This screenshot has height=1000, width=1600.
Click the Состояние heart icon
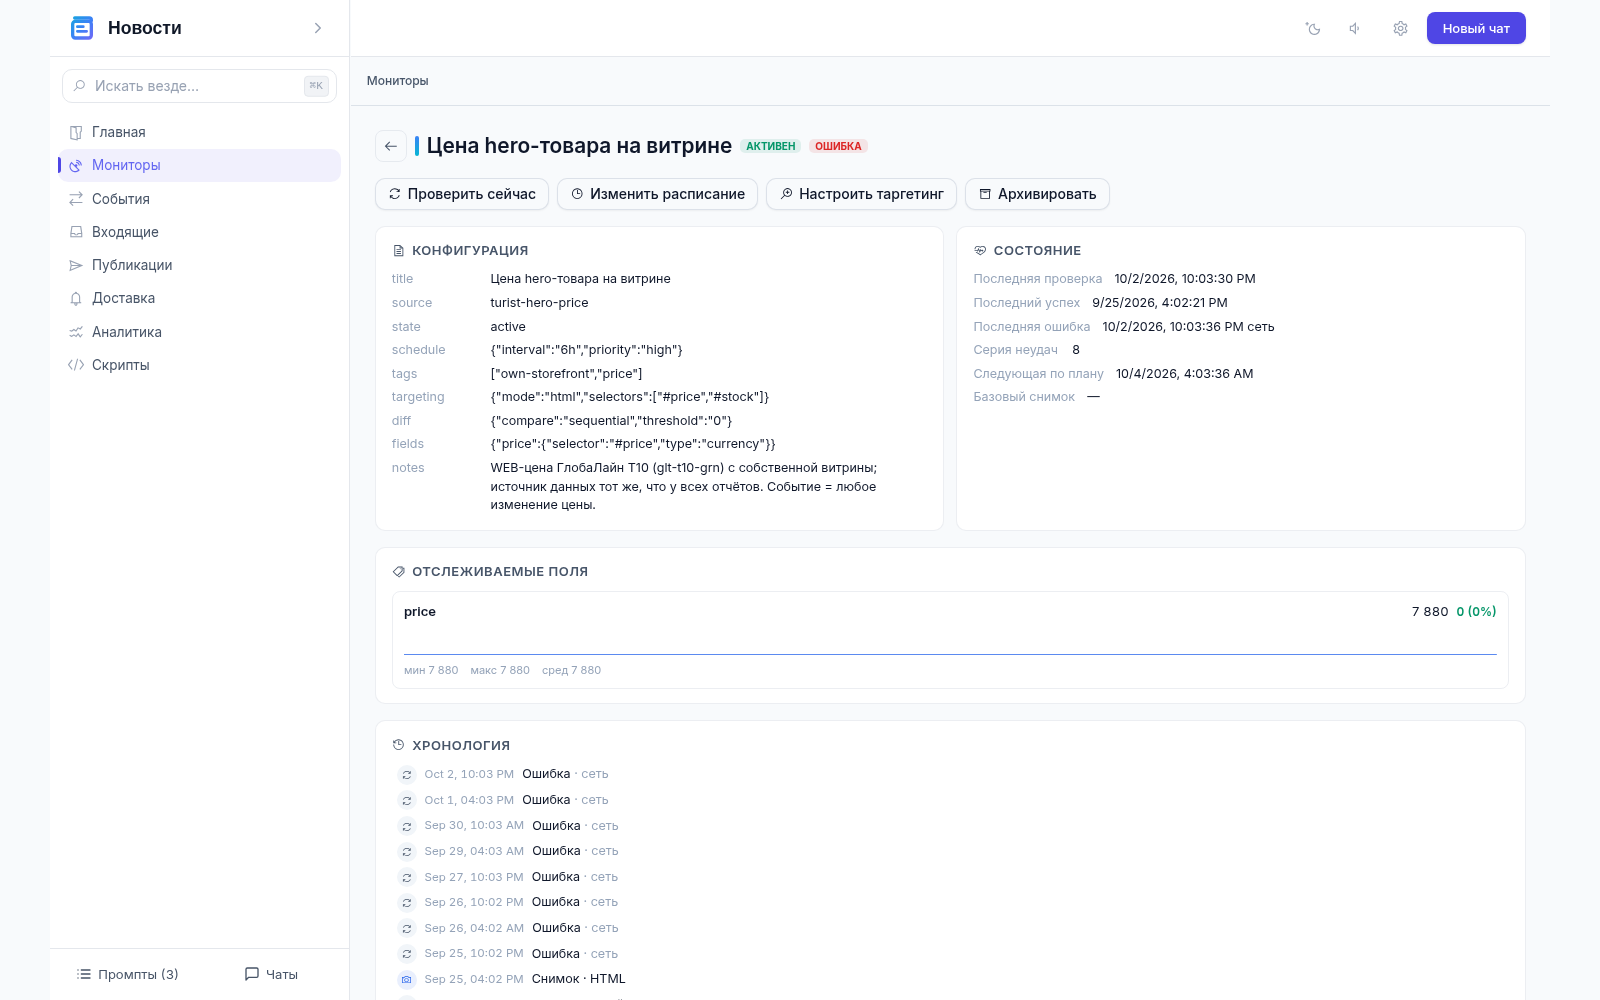click(x=980, y=251)
